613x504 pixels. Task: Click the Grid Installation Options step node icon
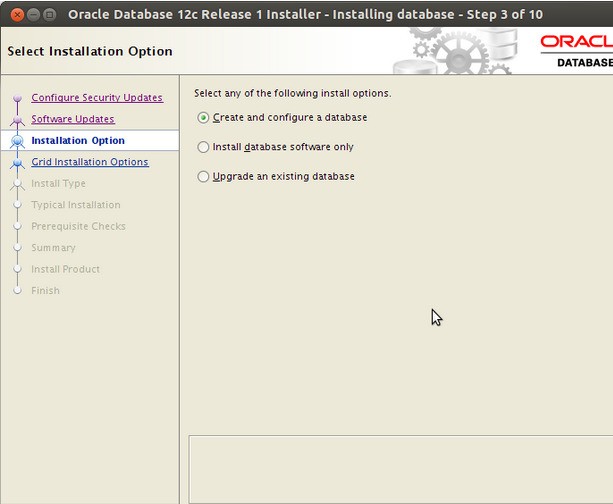pyautogui.click(x=17, y=162)
